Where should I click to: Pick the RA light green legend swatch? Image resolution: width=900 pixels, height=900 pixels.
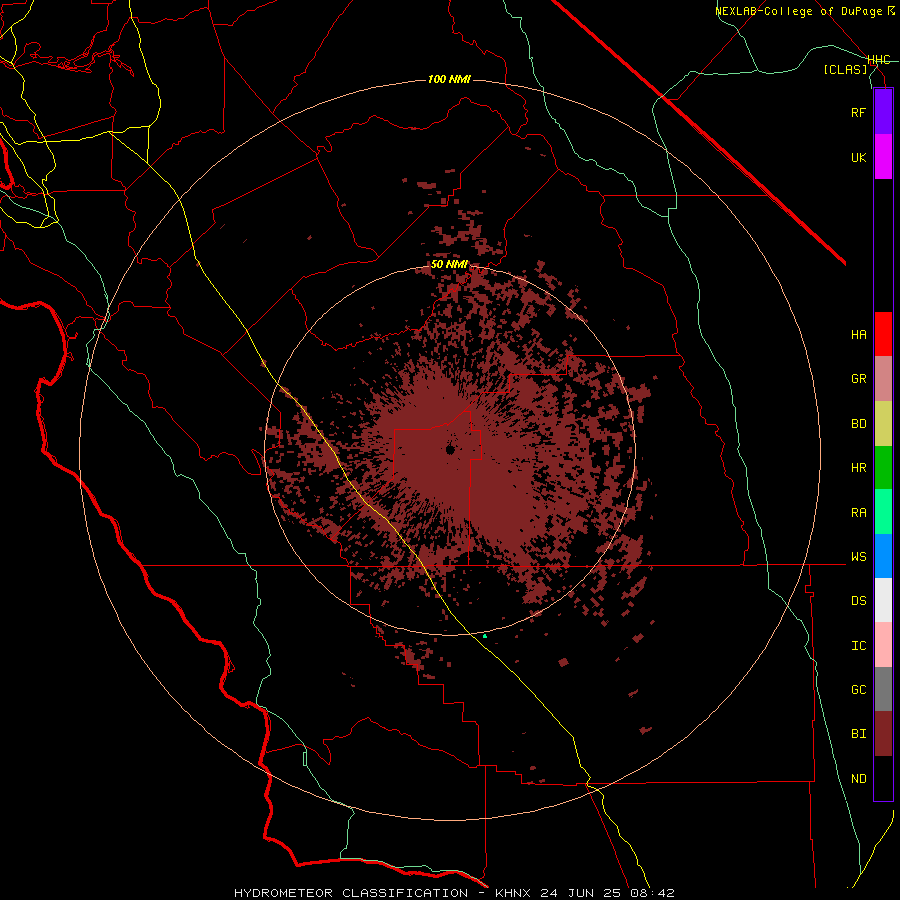(883, 512)
